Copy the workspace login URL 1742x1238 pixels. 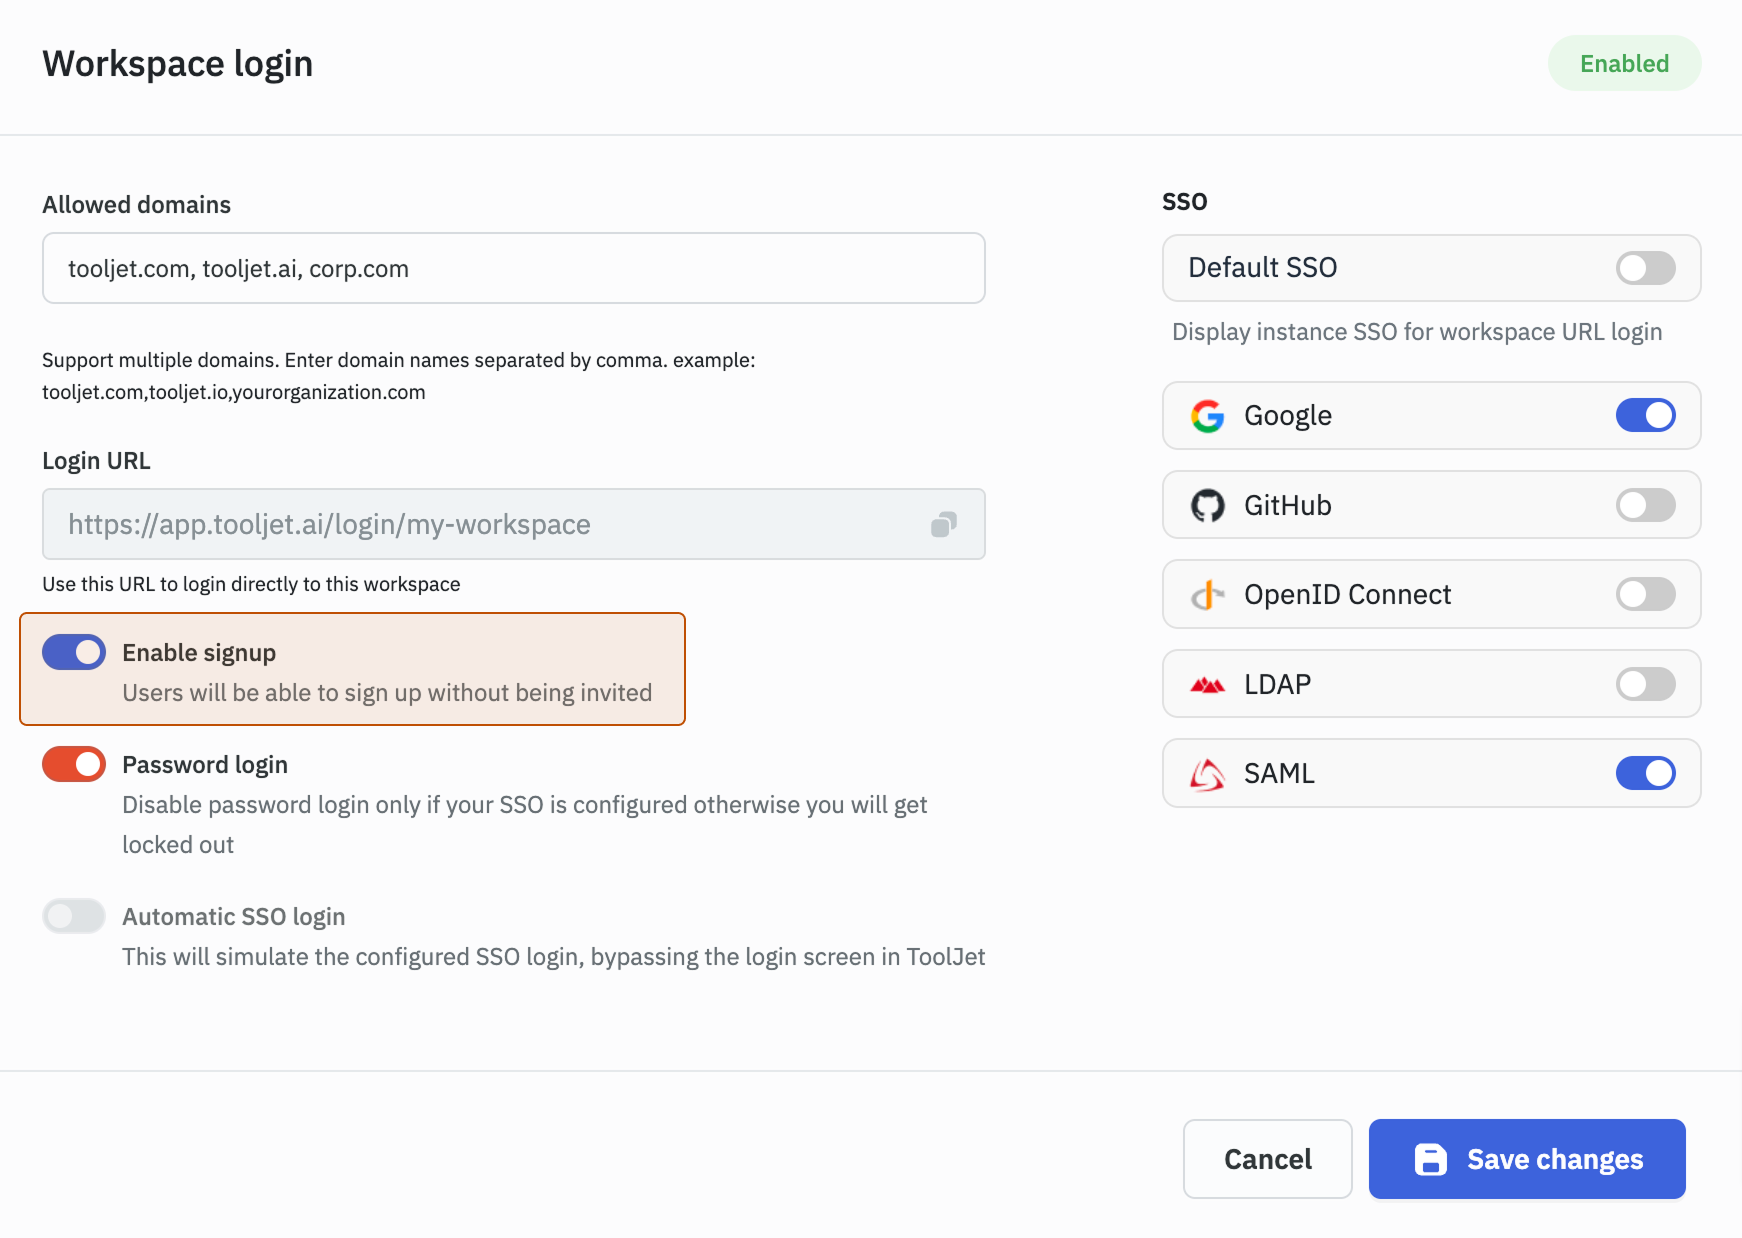(x=943, y=523)
